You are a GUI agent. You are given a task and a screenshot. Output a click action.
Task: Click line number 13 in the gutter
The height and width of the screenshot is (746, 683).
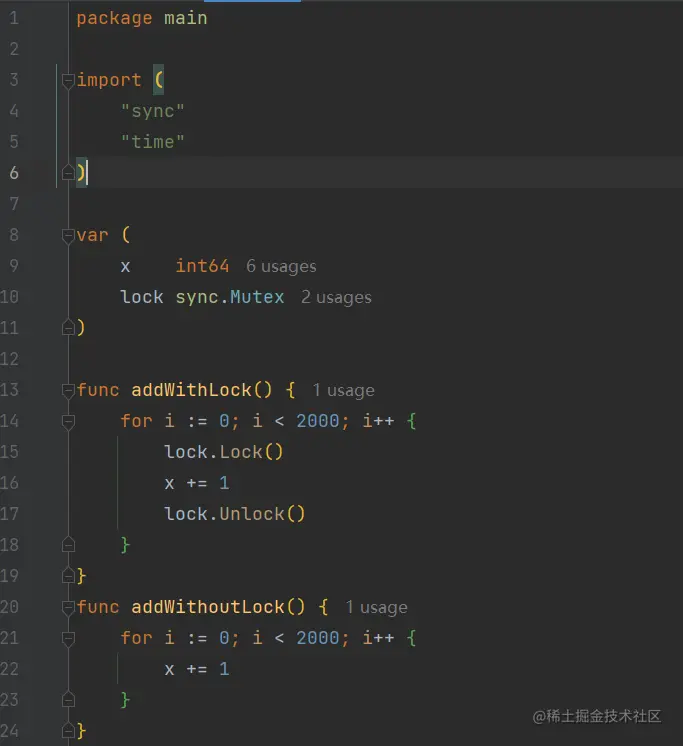click(10, 390)
